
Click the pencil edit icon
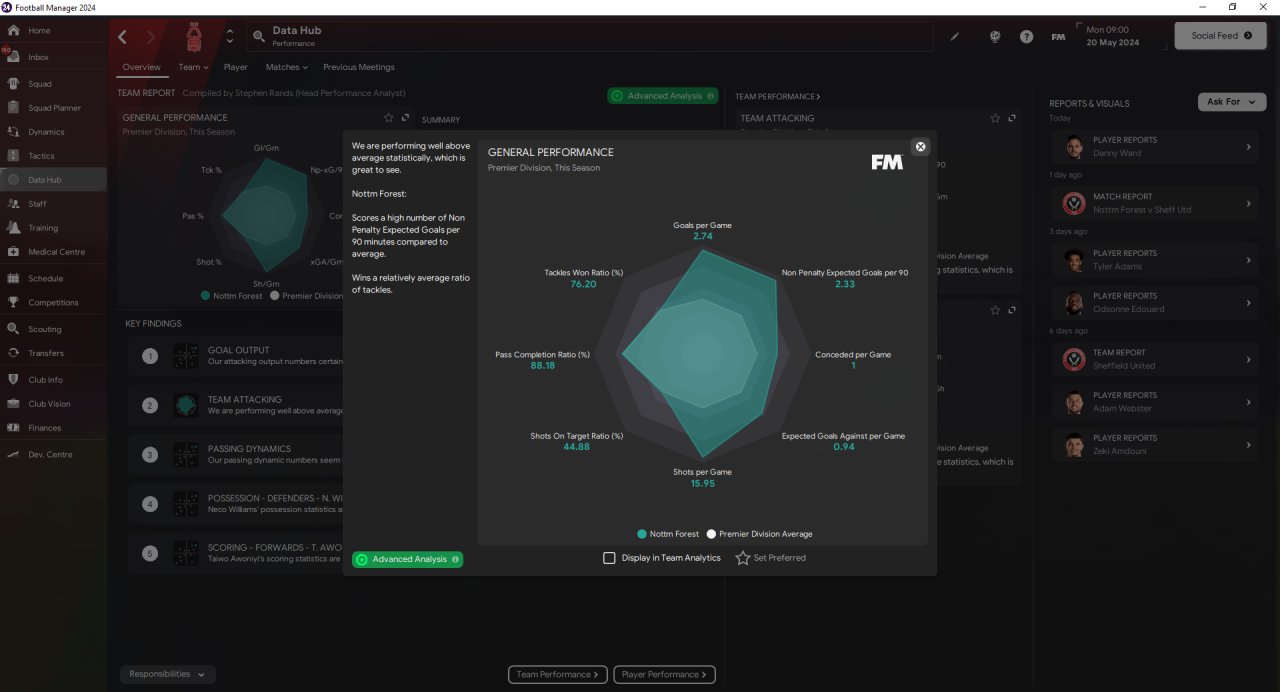click(x=954, y=37)
